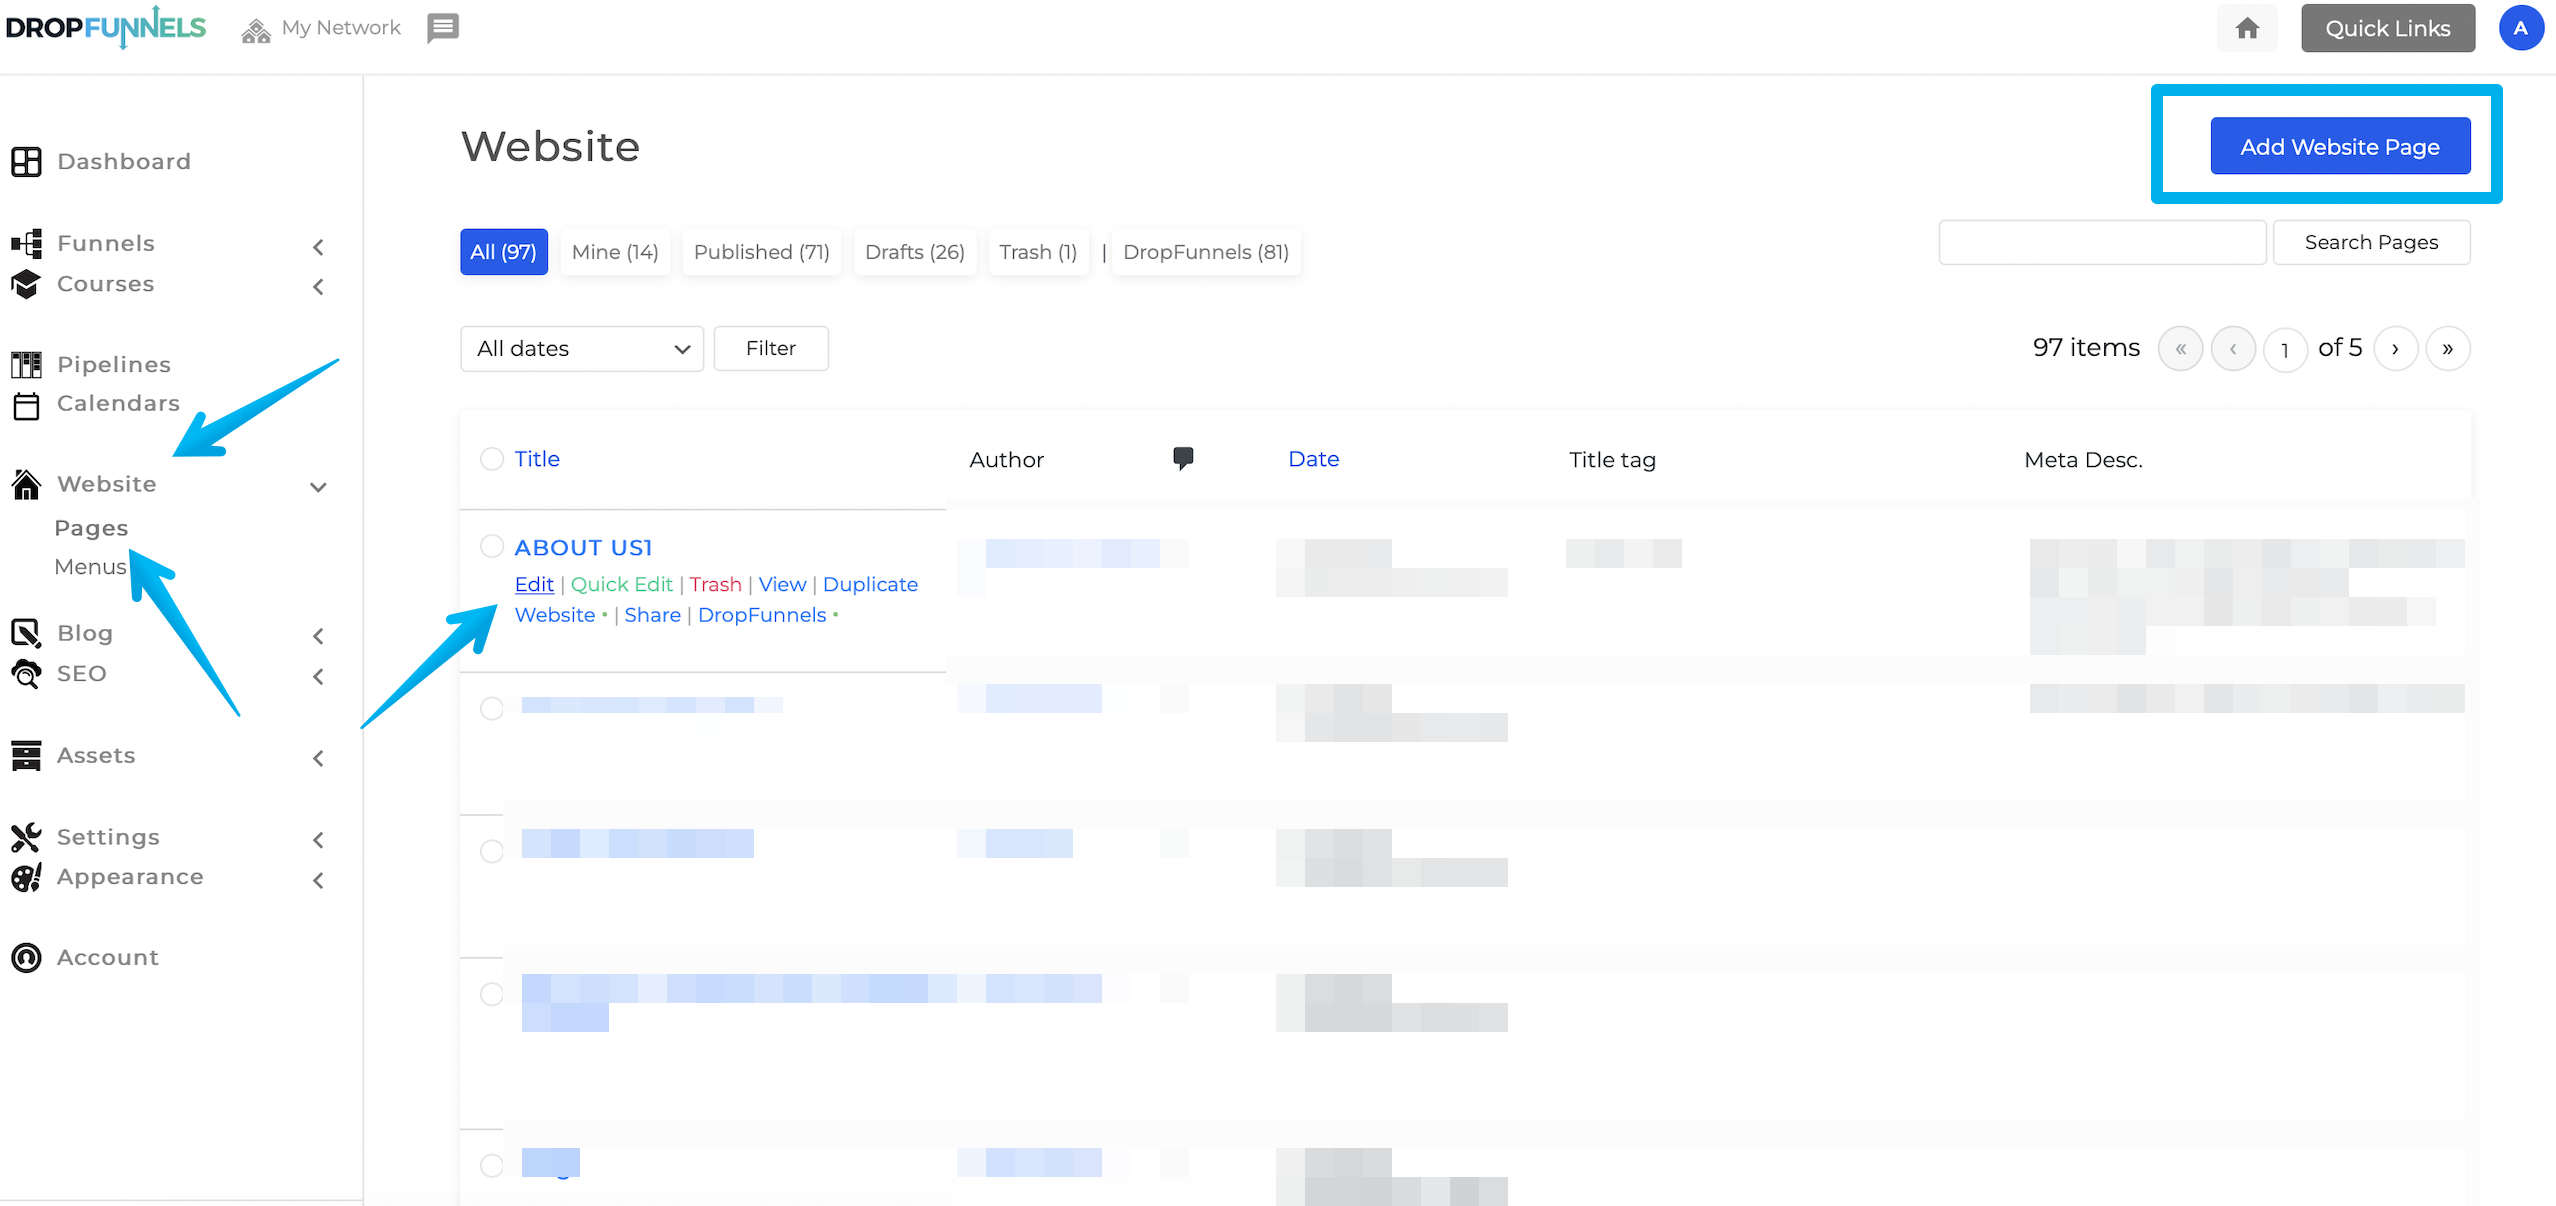Toggle select-all checkbox beside Title

(x=491, y=459)
